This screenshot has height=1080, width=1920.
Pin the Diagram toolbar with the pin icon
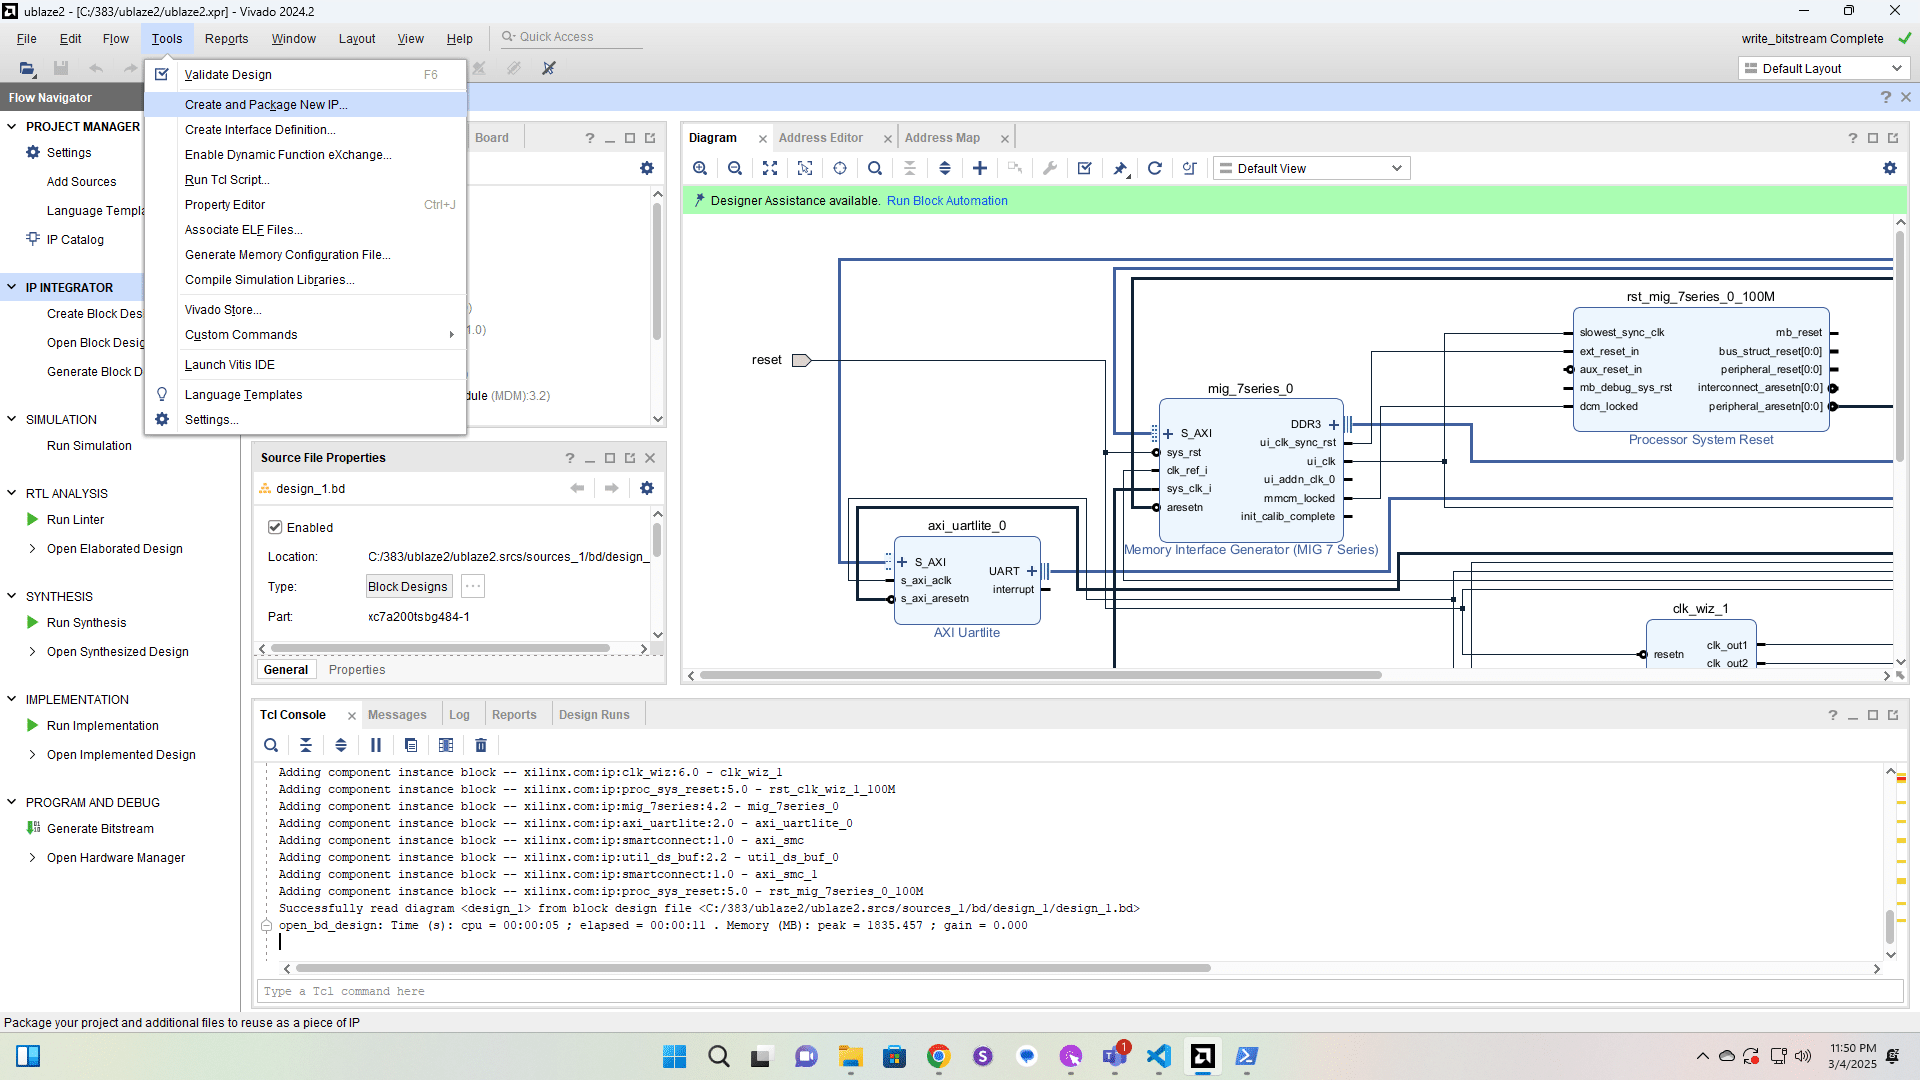click(1120, 168)
